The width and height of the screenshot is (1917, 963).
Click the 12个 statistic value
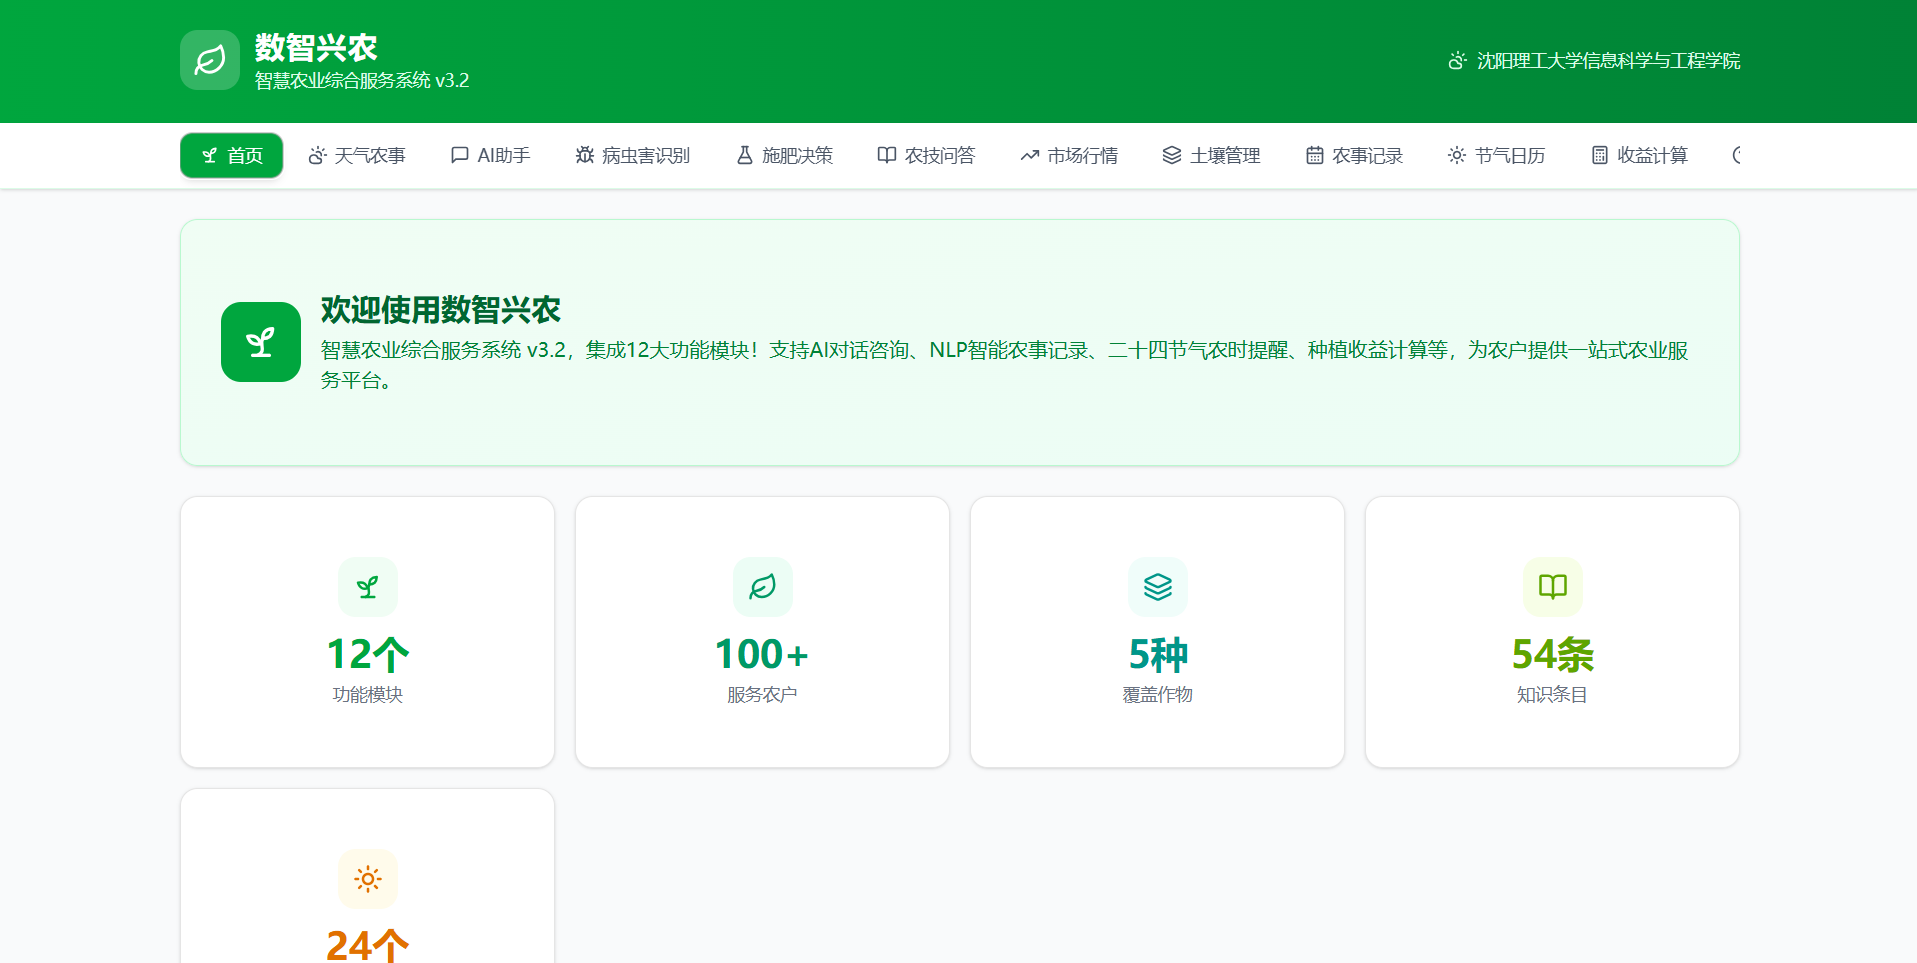[x=368, y=654]
